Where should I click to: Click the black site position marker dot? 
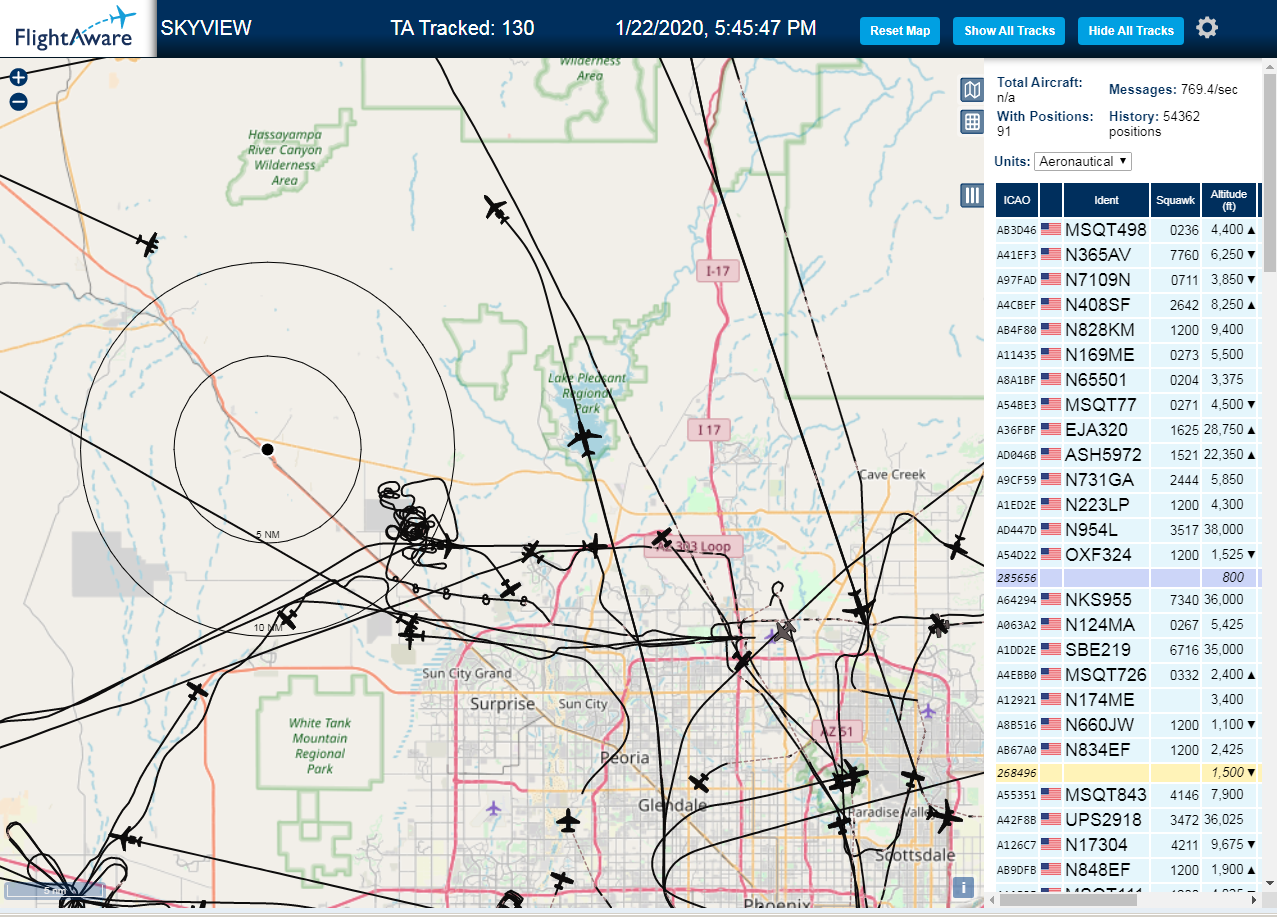pyautogui.click(x=267, y=450)
